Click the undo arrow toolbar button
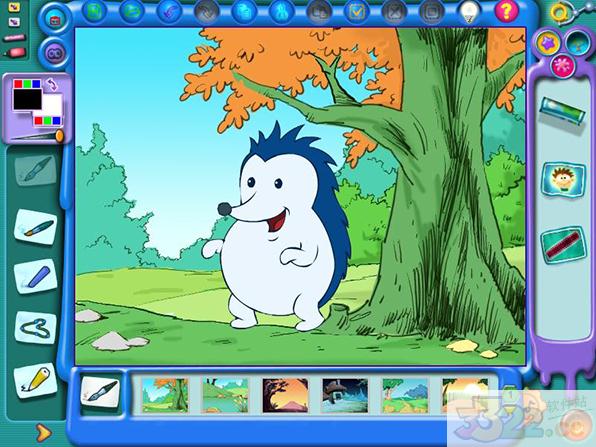The height and width of the screenshot is (447, 596). click(x=169, y=11)
